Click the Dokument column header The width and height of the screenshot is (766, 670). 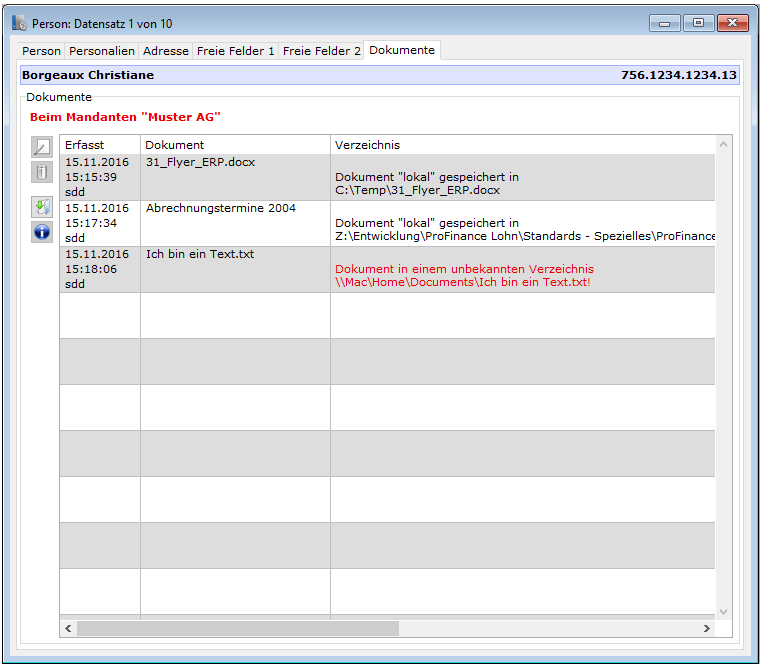235,145
